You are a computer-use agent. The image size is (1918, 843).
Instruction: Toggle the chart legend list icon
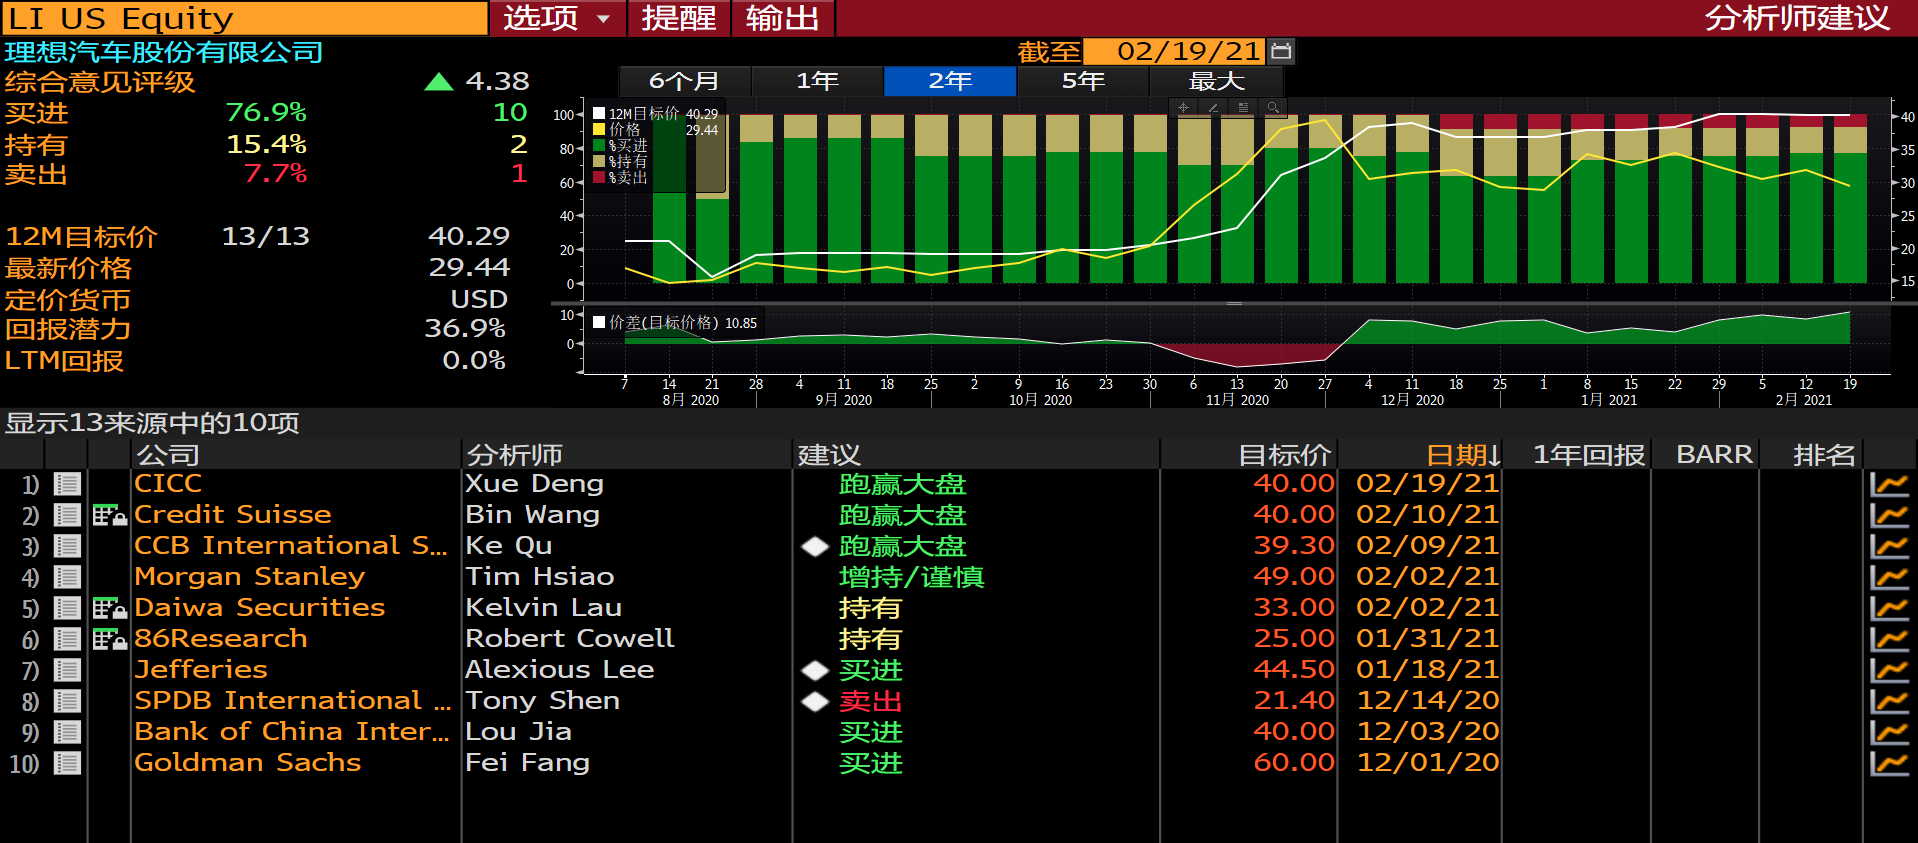[x=1243, y=107]
